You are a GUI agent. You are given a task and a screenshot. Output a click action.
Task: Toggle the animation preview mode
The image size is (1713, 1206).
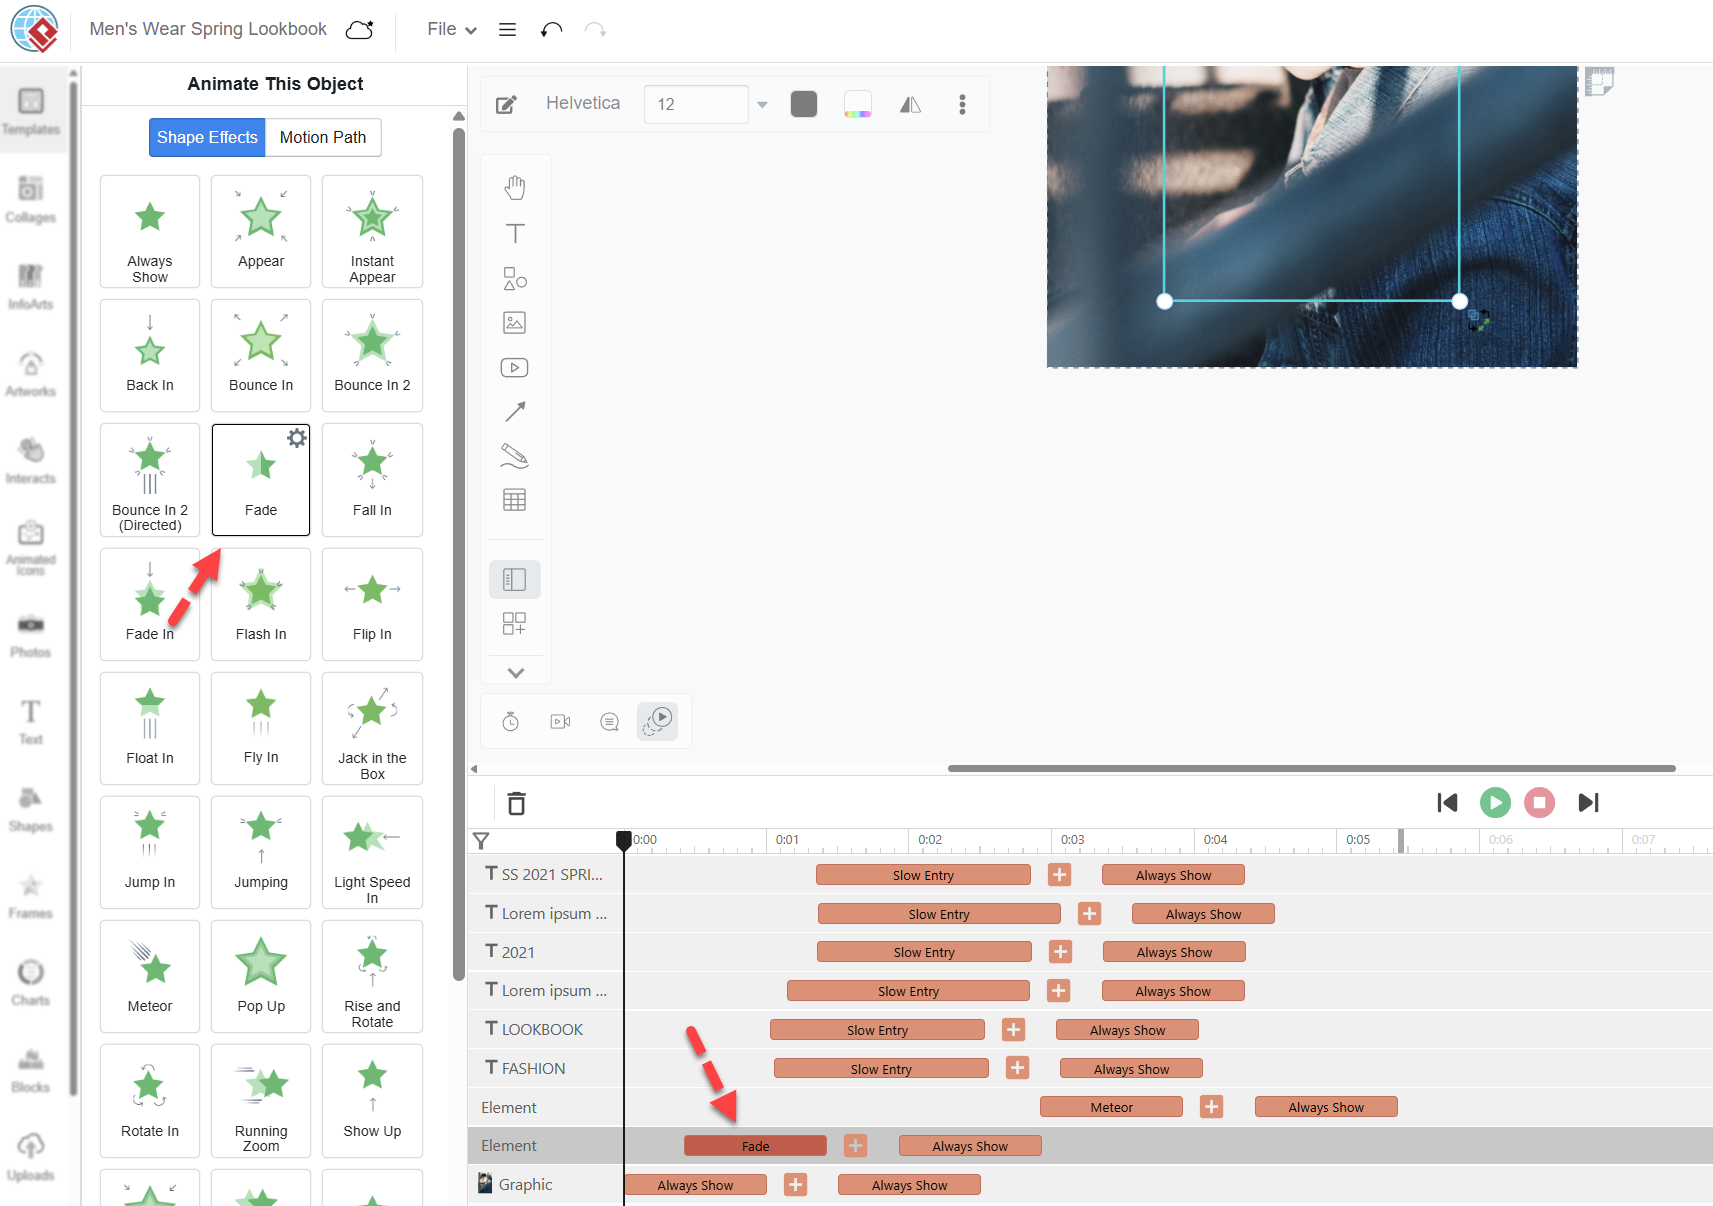658,721
